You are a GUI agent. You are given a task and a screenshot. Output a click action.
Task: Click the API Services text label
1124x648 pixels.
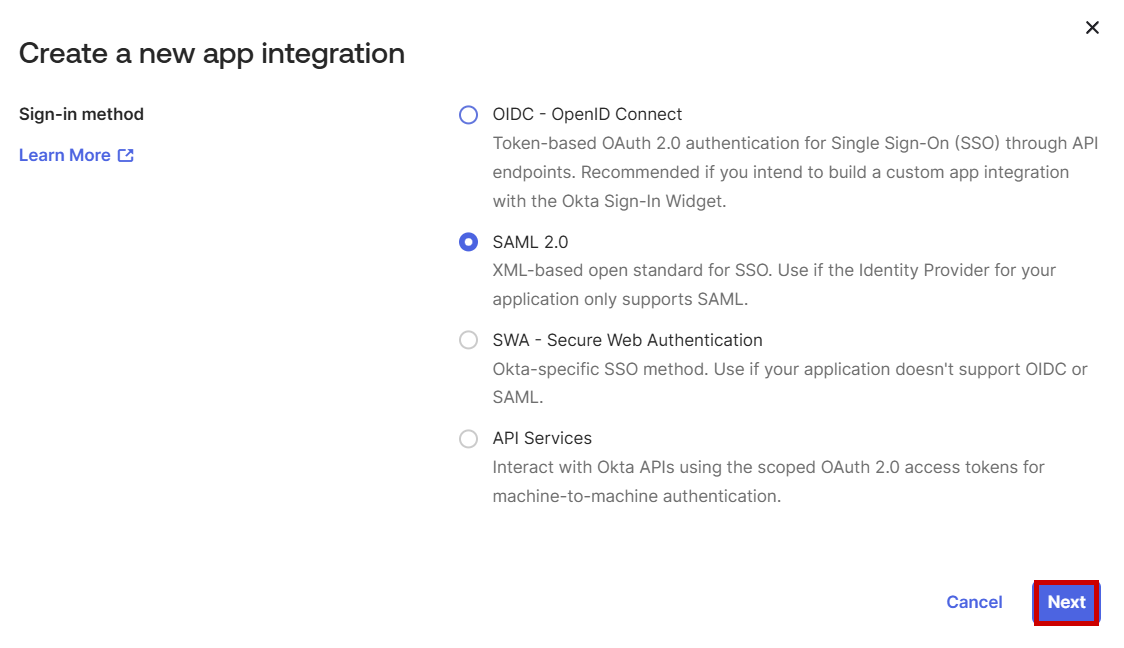point(541,438)
